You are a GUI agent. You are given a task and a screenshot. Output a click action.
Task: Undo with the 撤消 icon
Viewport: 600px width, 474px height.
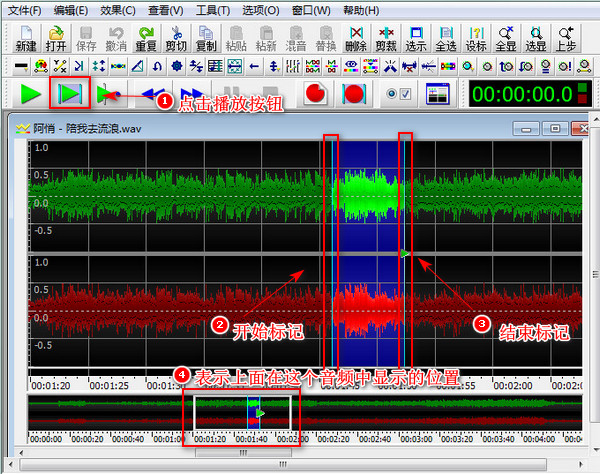(x=116, y=38)
